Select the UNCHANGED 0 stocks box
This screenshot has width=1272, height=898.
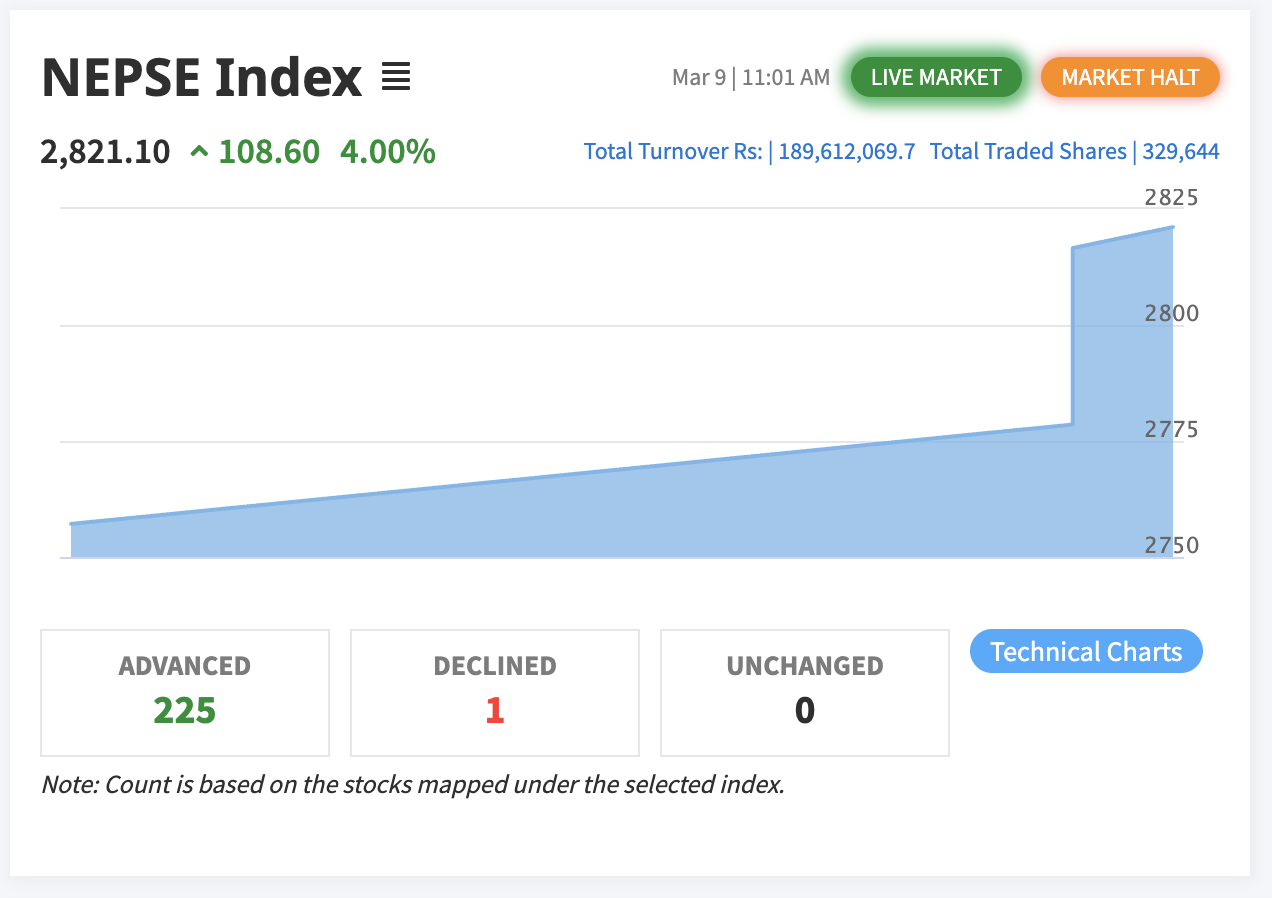805,692
